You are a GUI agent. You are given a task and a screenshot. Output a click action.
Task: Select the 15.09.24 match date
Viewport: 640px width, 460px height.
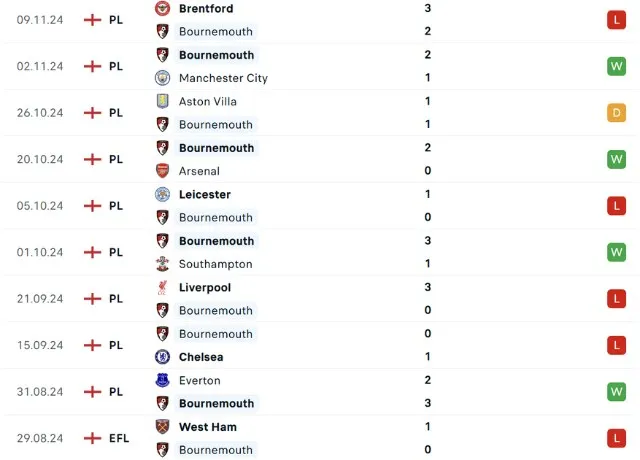tap(41, 345)
